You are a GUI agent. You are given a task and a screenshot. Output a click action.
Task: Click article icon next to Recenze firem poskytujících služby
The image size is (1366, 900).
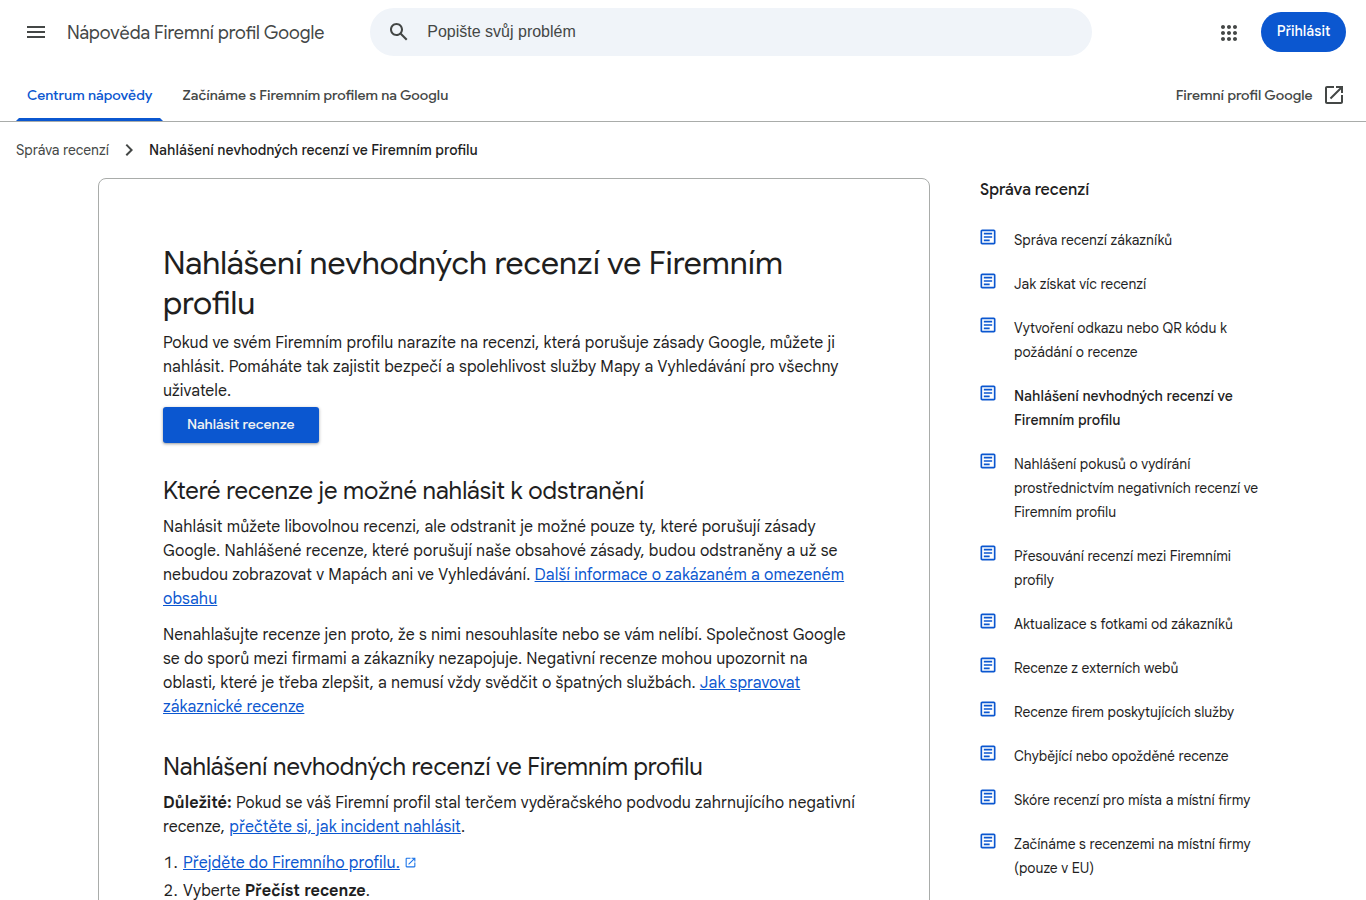tap(988, 709)
